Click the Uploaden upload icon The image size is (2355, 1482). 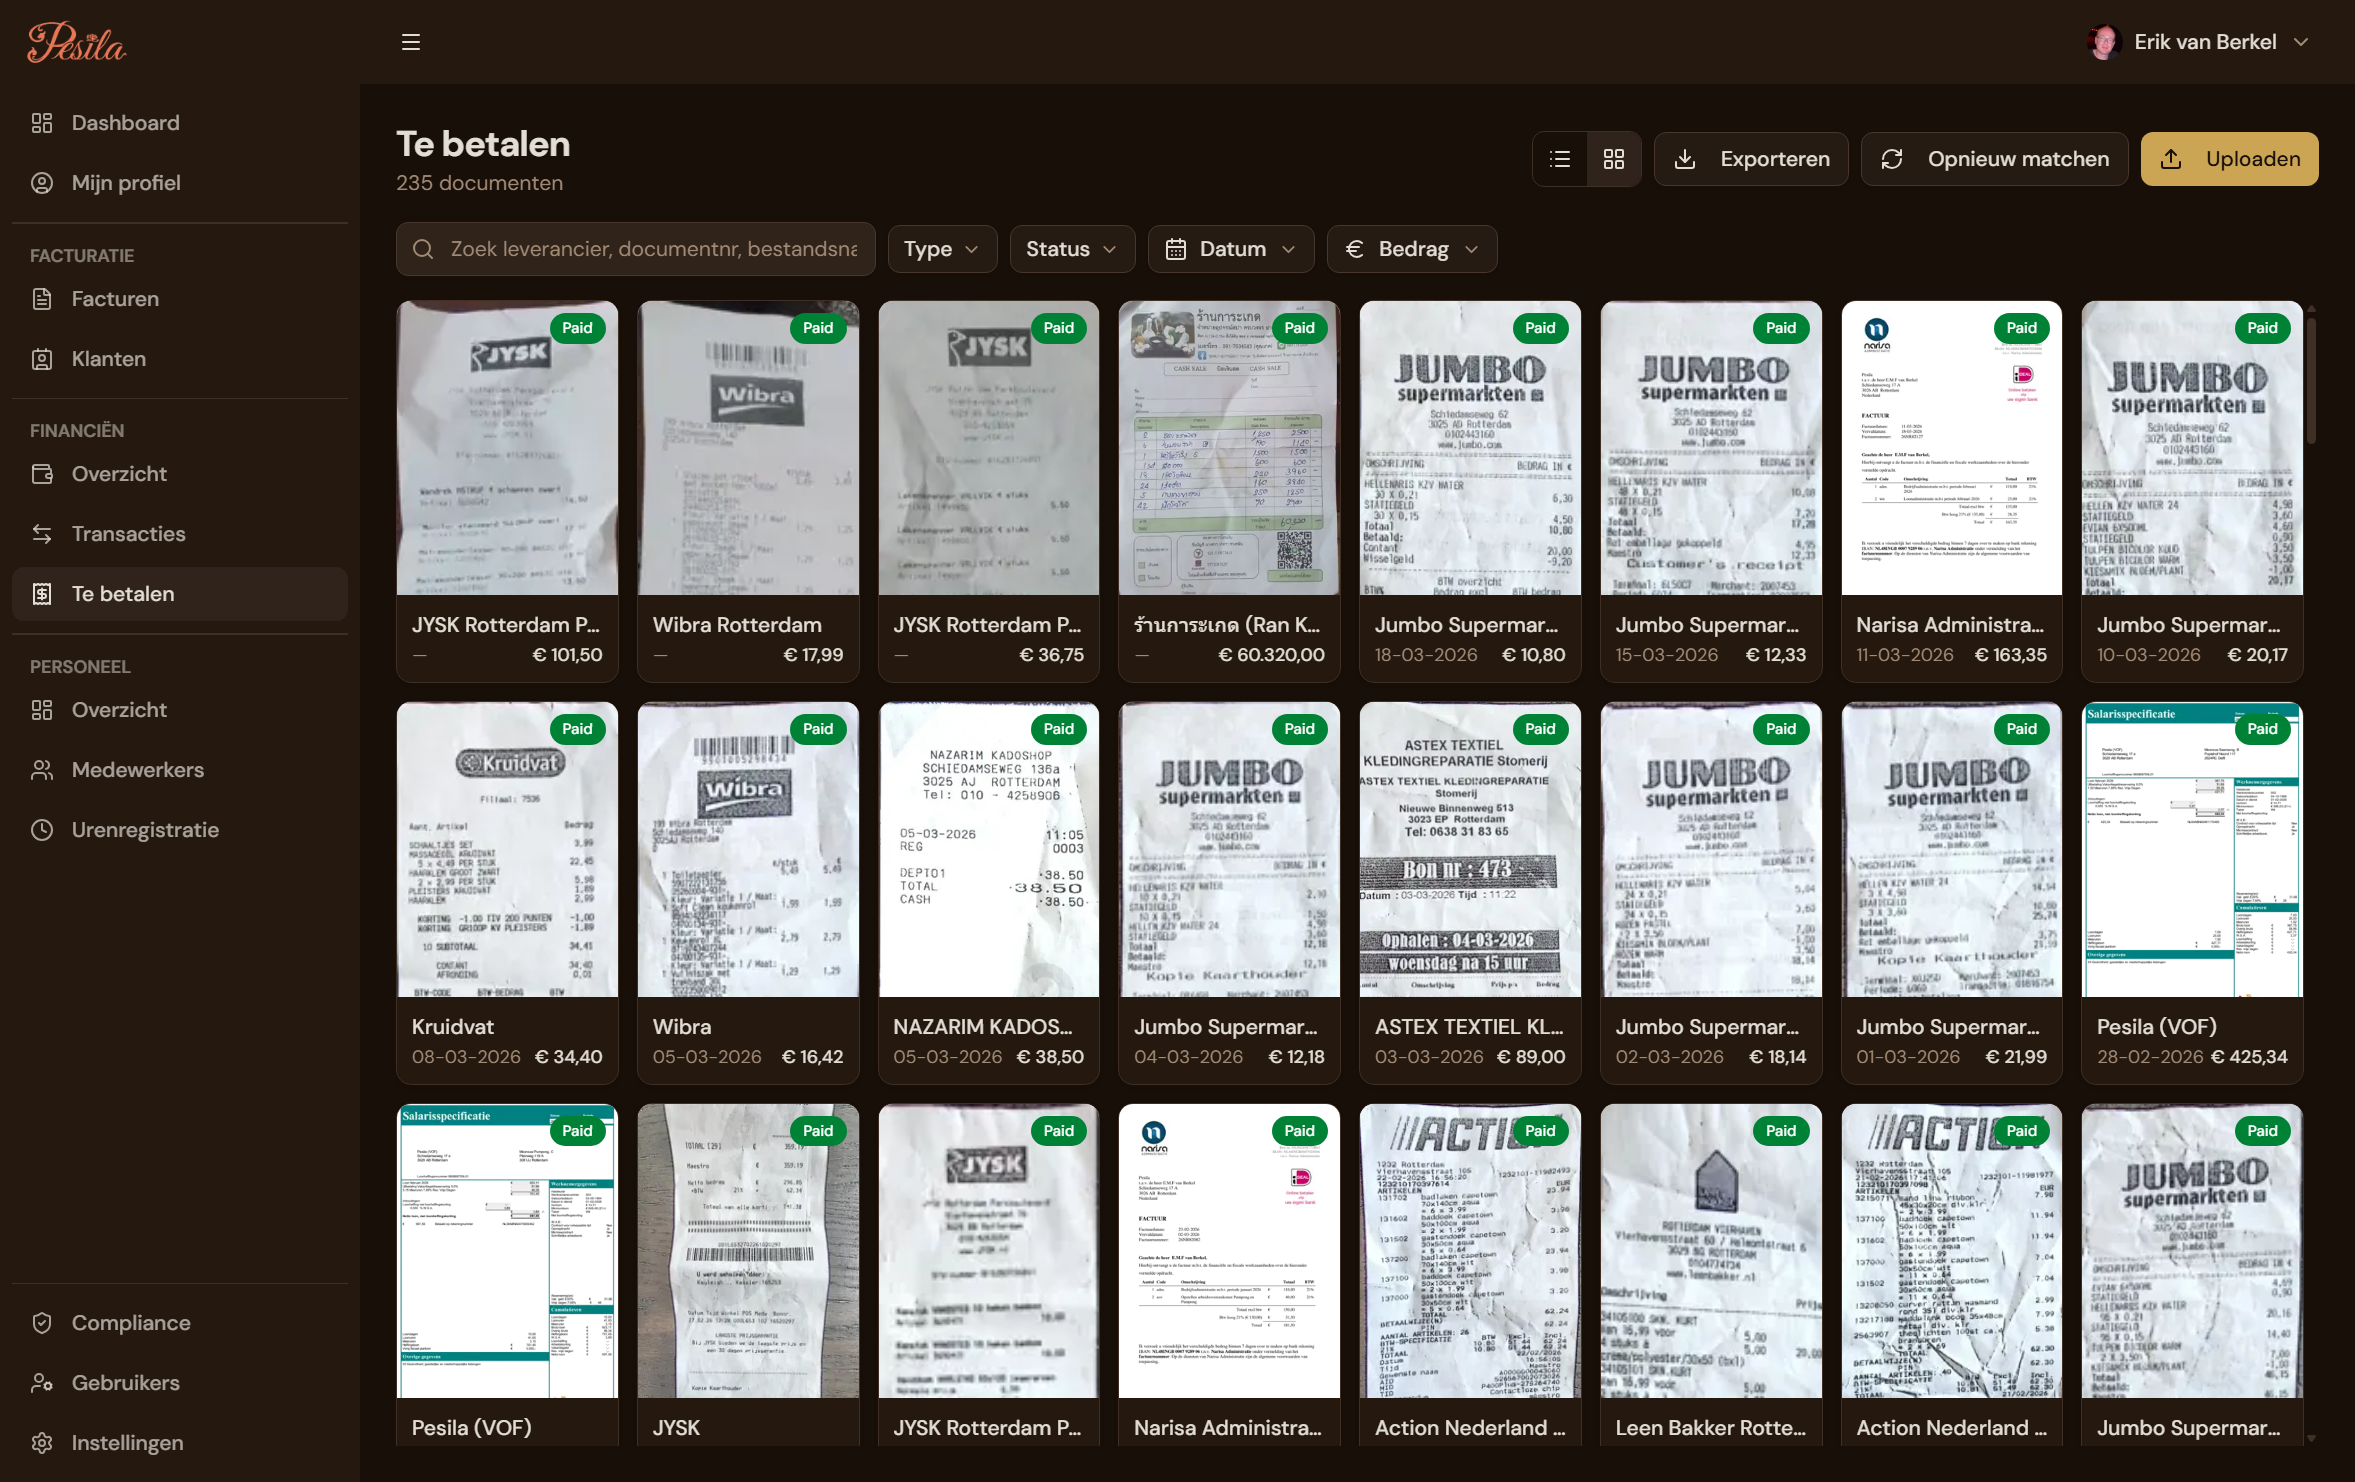tap(2171, 158)
